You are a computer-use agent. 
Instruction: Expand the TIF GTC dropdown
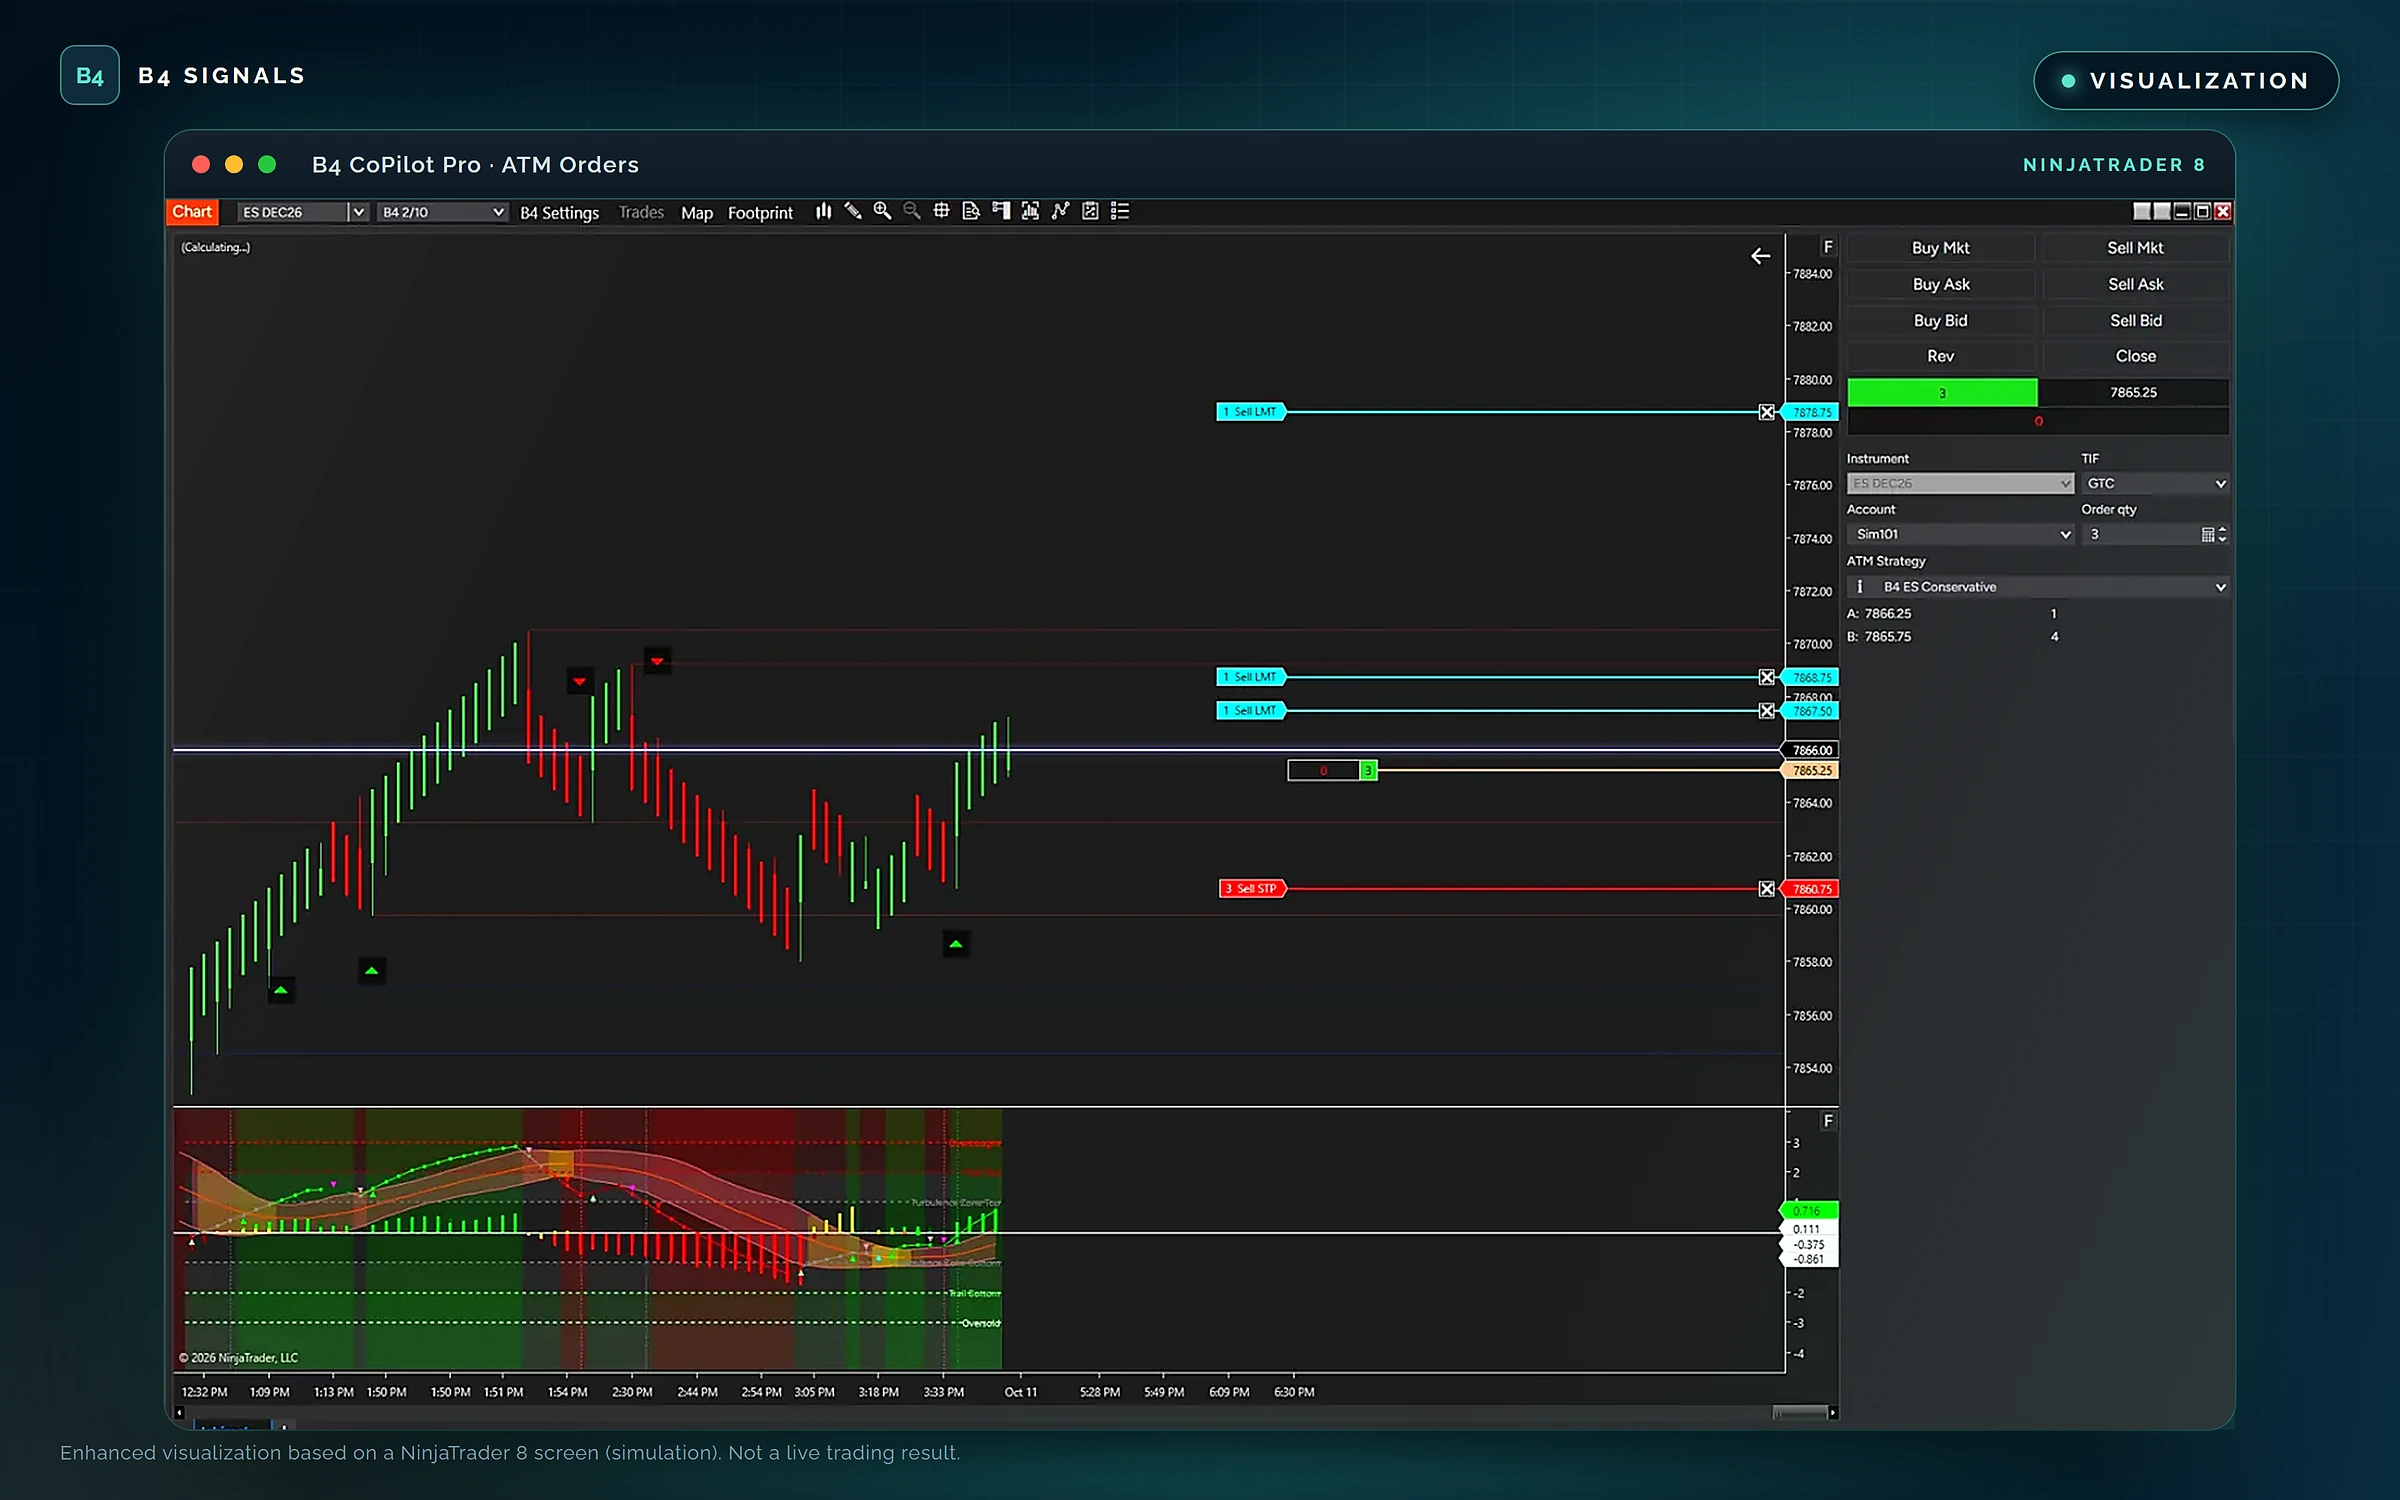tap(2155, 484)
